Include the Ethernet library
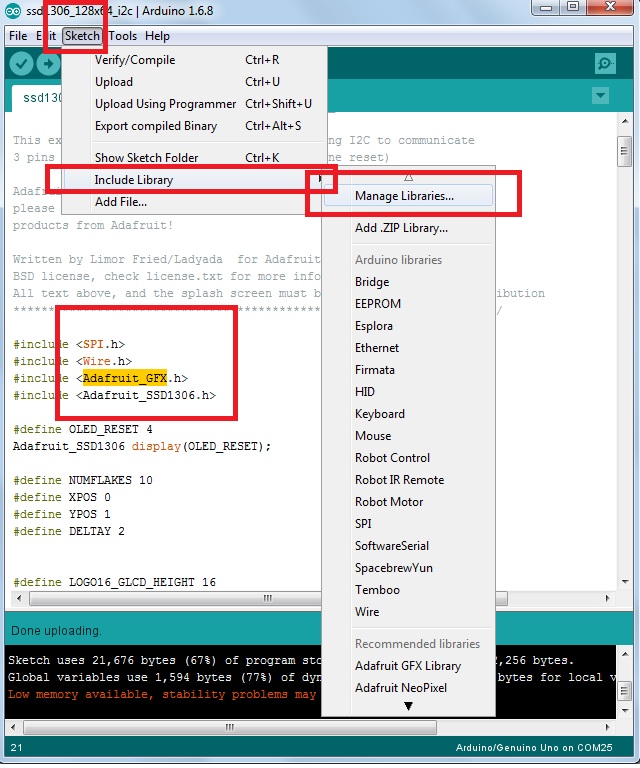This screenshot has height=768, width=640. (408, 348)
